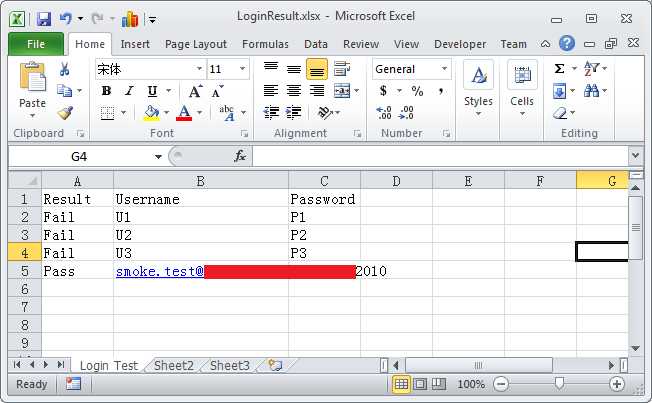The height and width of the screenshot is (403, 652).
Task: Customize Quick Access Toolbar dropdown
Action: point(153,20)
